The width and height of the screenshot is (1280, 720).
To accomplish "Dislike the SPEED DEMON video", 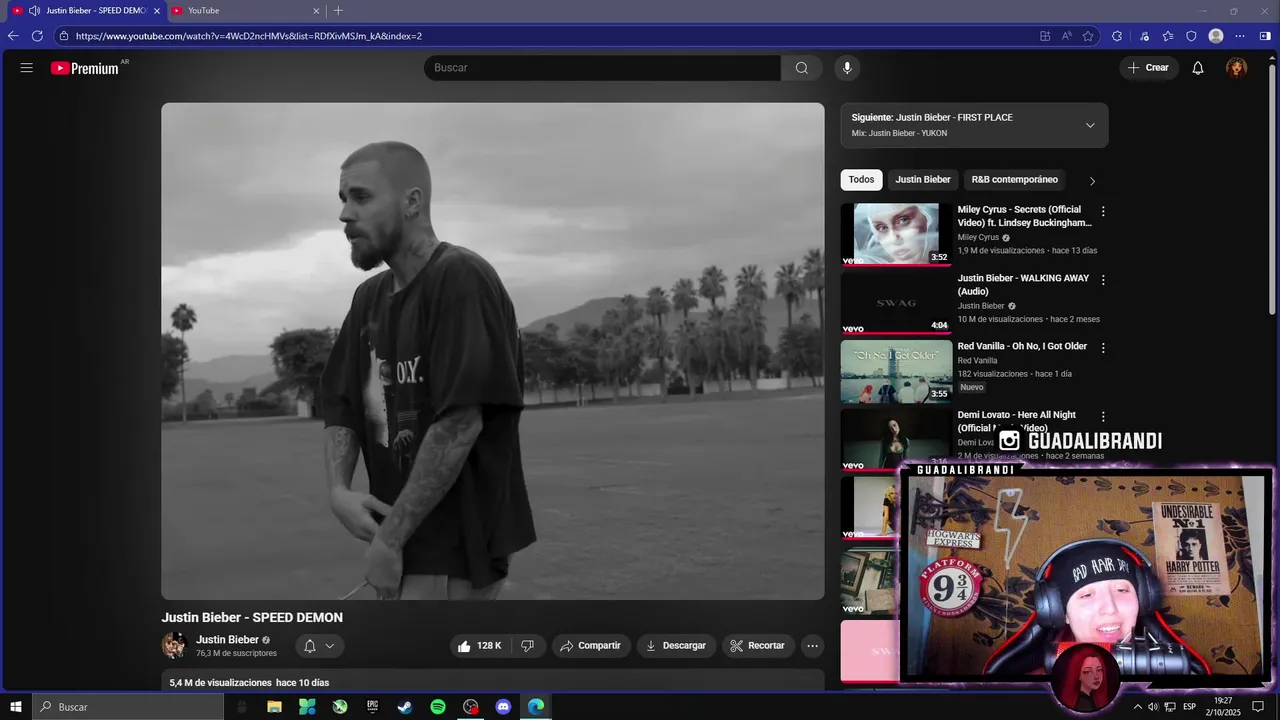I will [x=527, y=646].
